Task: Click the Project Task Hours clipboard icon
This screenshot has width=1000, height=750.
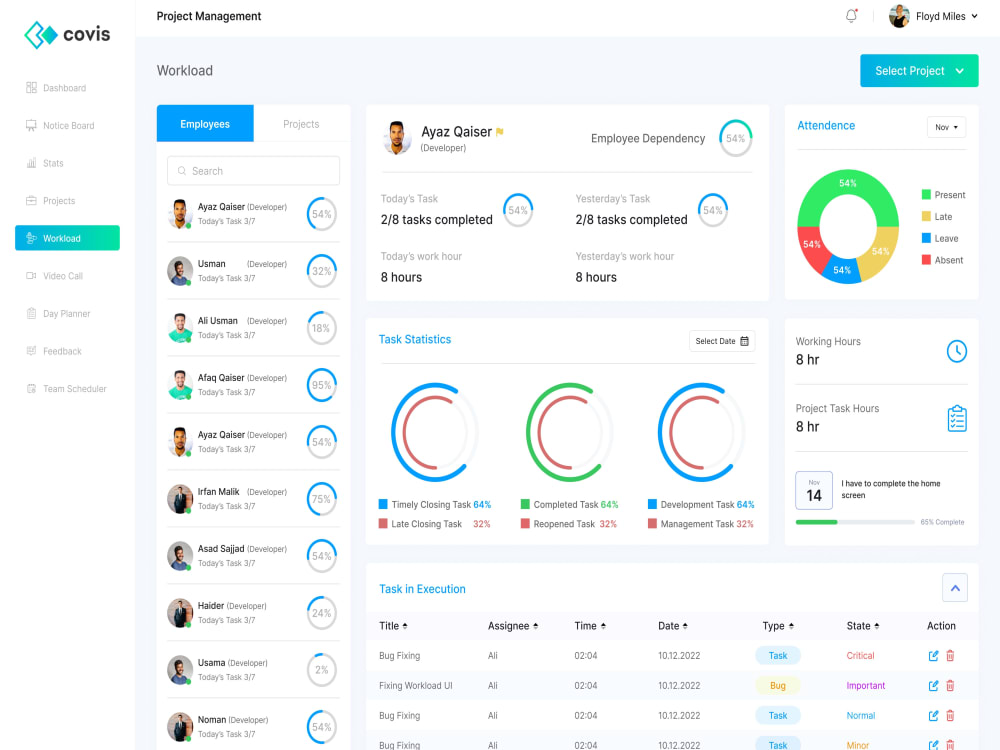Action: [957, 418]
